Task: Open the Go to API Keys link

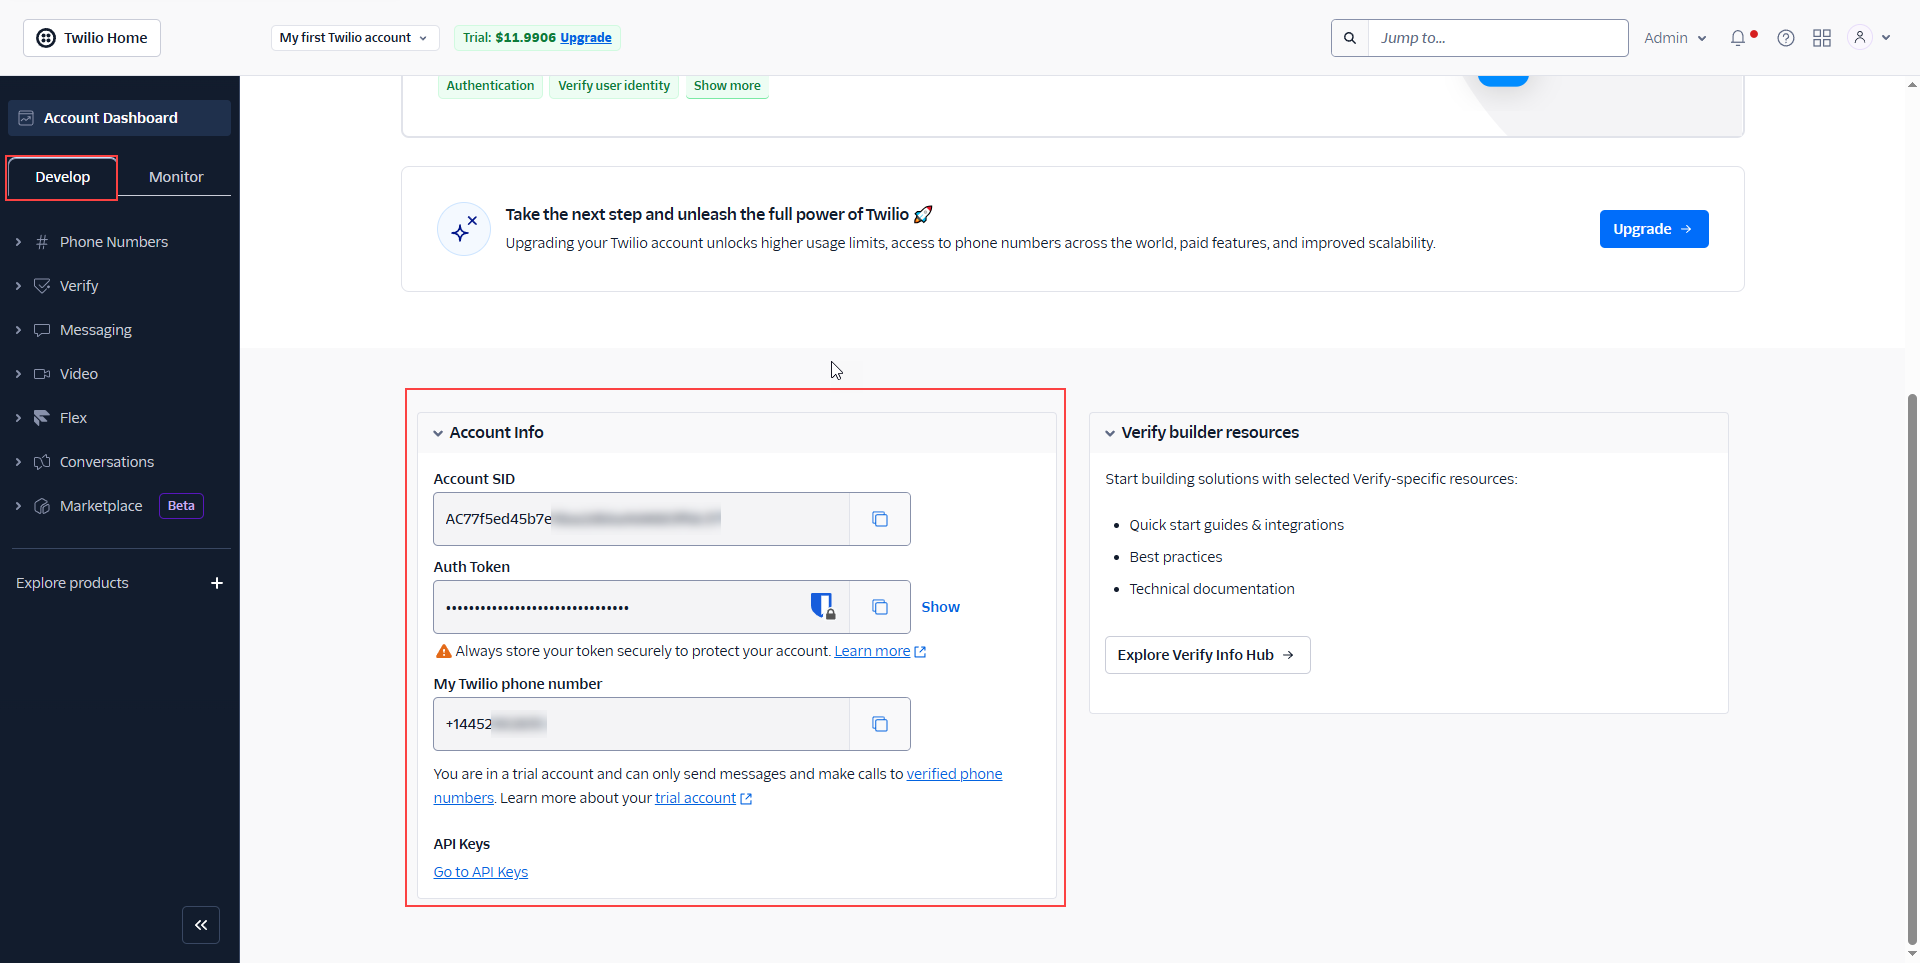Action: [480, 872]
